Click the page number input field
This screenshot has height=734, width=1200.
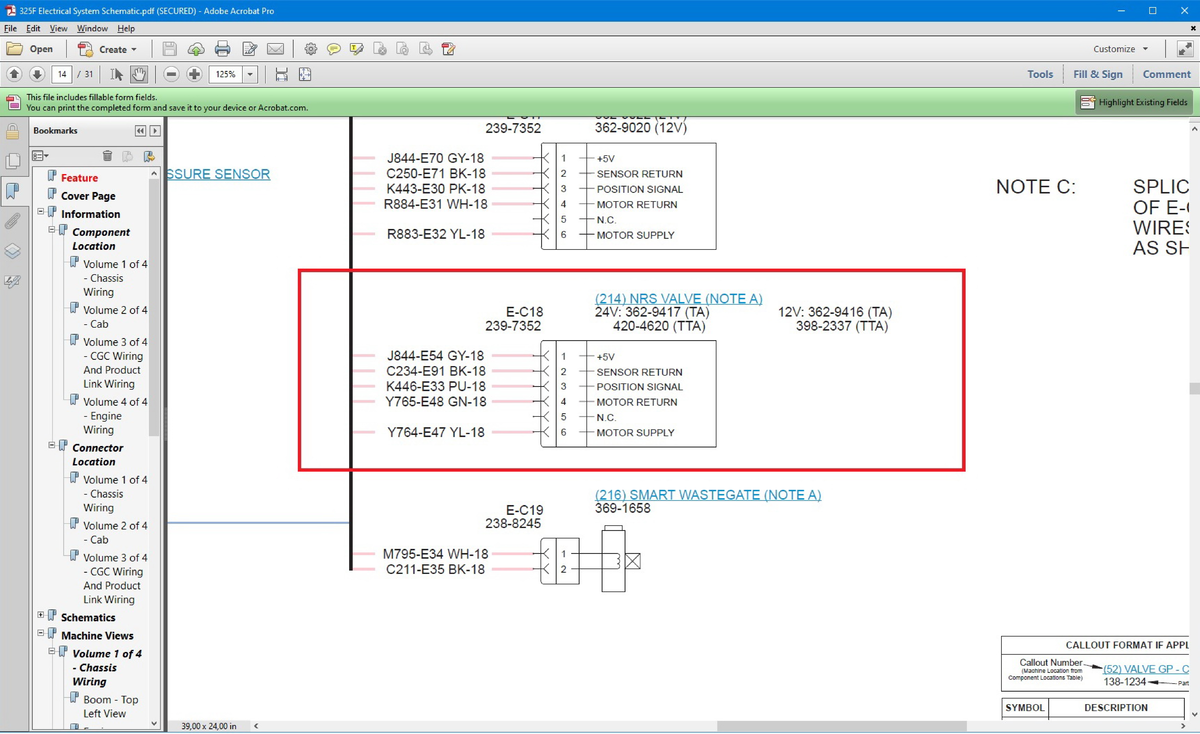click(x=63, y=73)
